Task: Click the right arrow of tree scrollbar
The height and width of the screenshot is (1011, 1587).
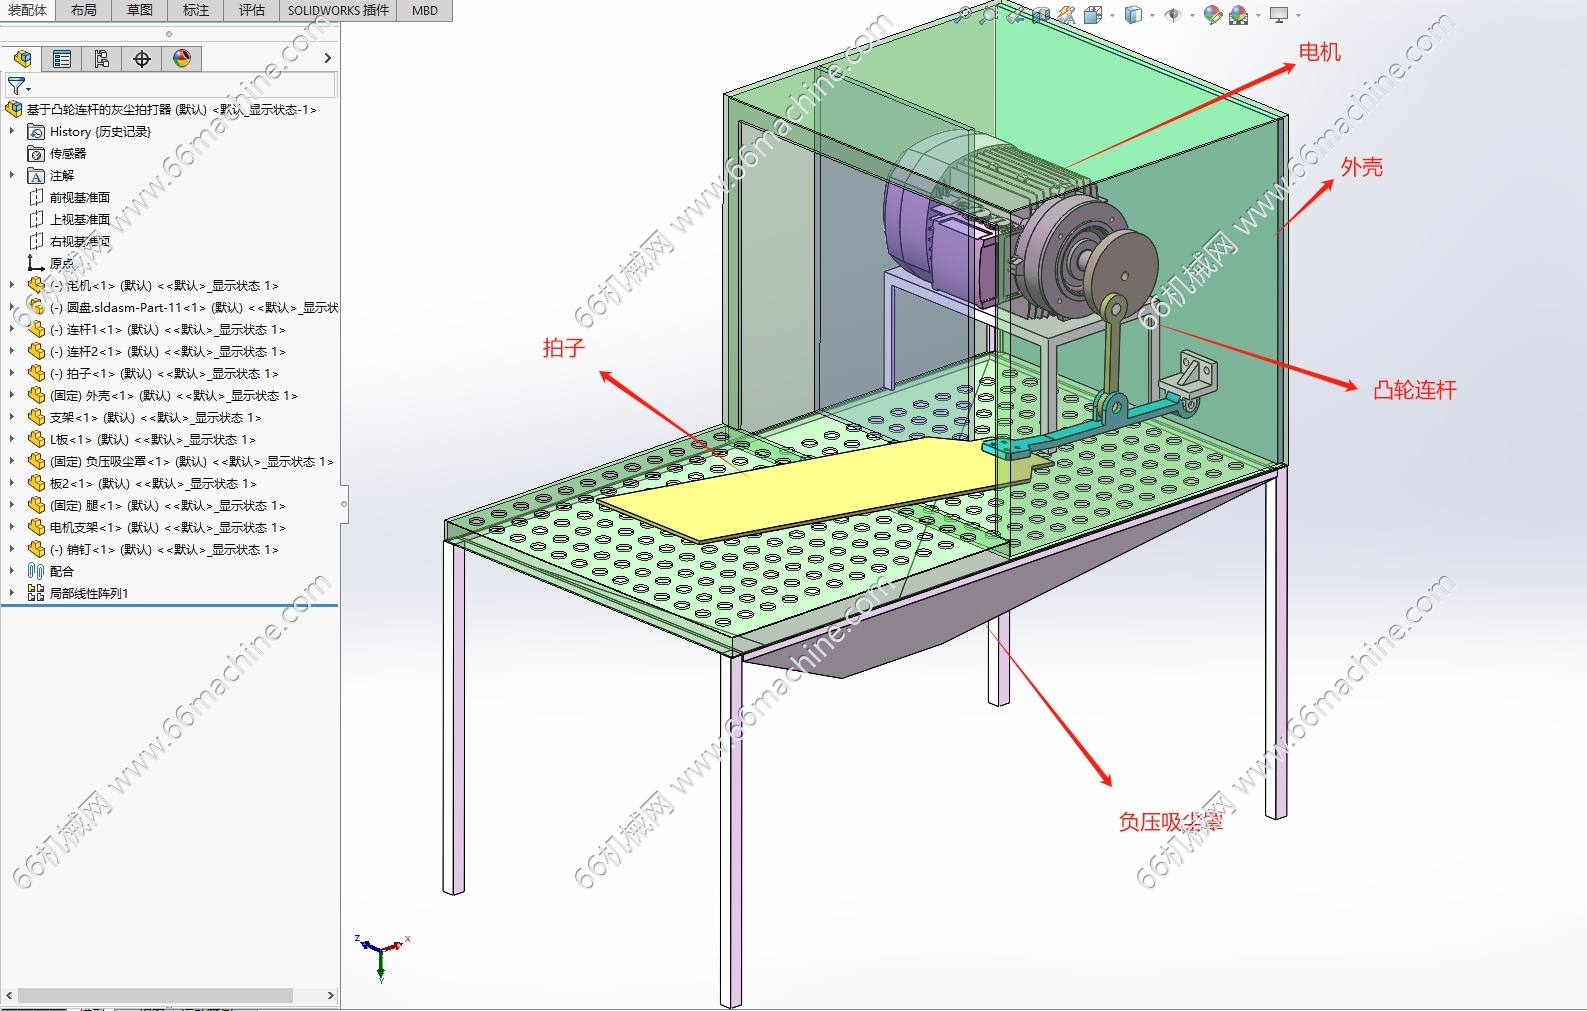Action: click(x=330, y=995)
